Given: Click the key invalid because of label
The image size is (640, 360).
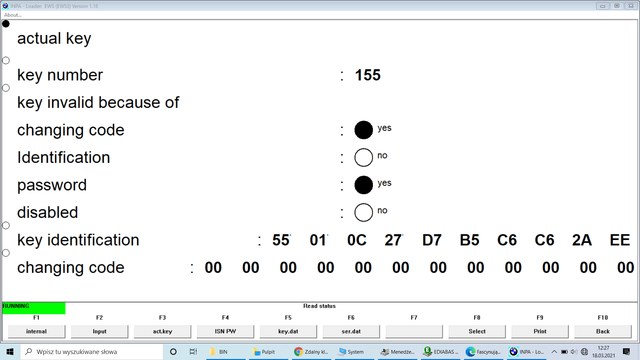Looking at the screenshot, I should pos(98,102).
